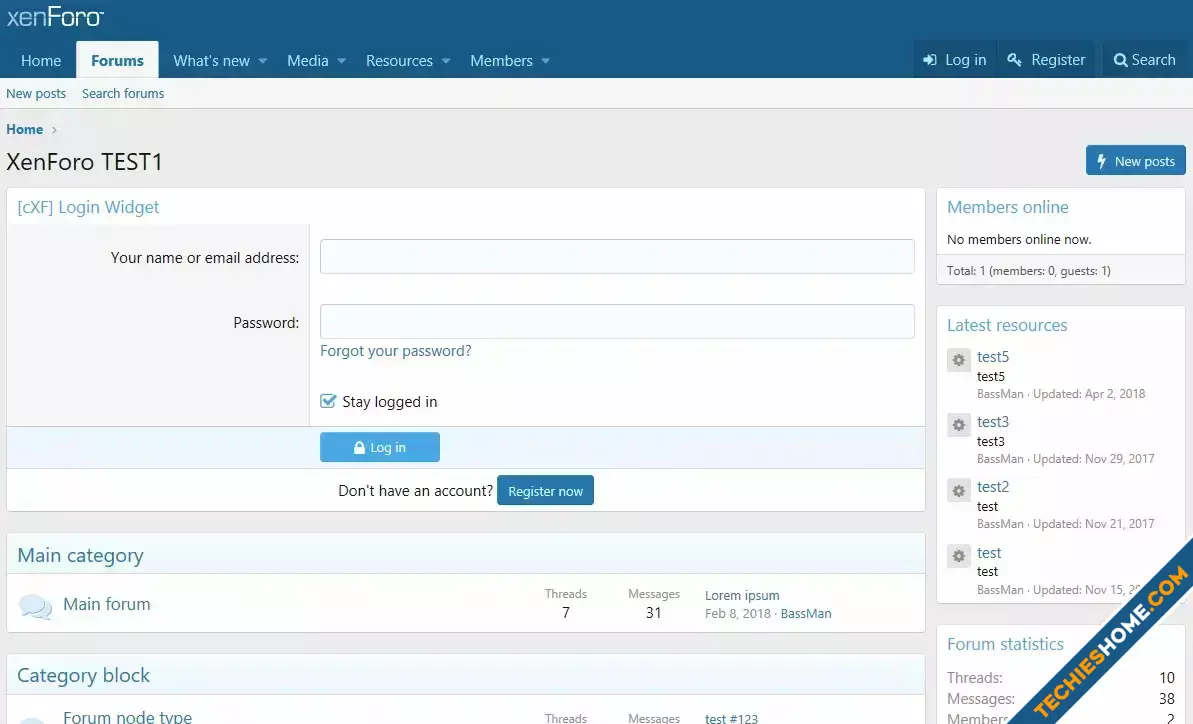
Task: Click the Forum statistics heading
Action: [x=1005, y=644]
